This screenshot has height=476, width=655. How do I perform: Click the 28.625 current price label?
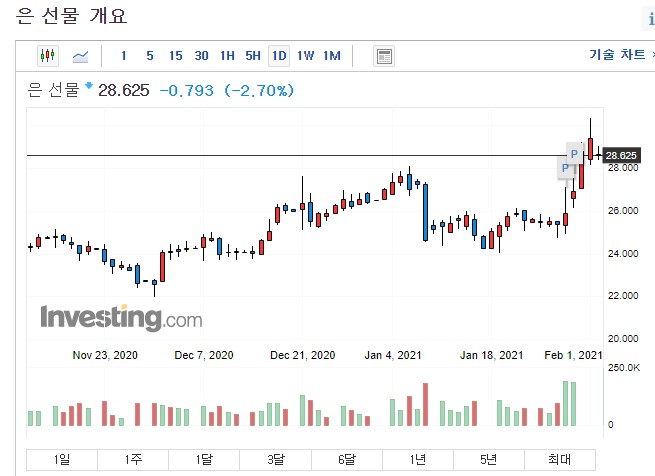[621, 155]
